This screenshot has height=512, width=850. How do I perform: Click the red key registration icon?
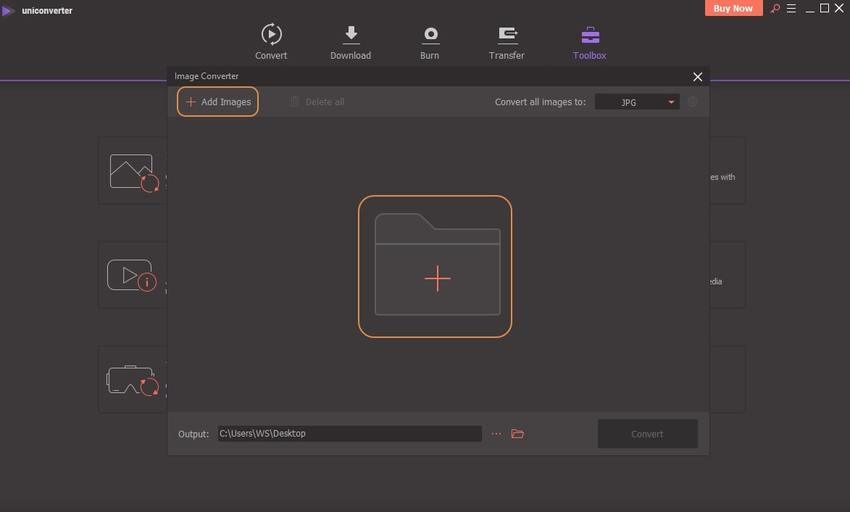pos(774,9)
